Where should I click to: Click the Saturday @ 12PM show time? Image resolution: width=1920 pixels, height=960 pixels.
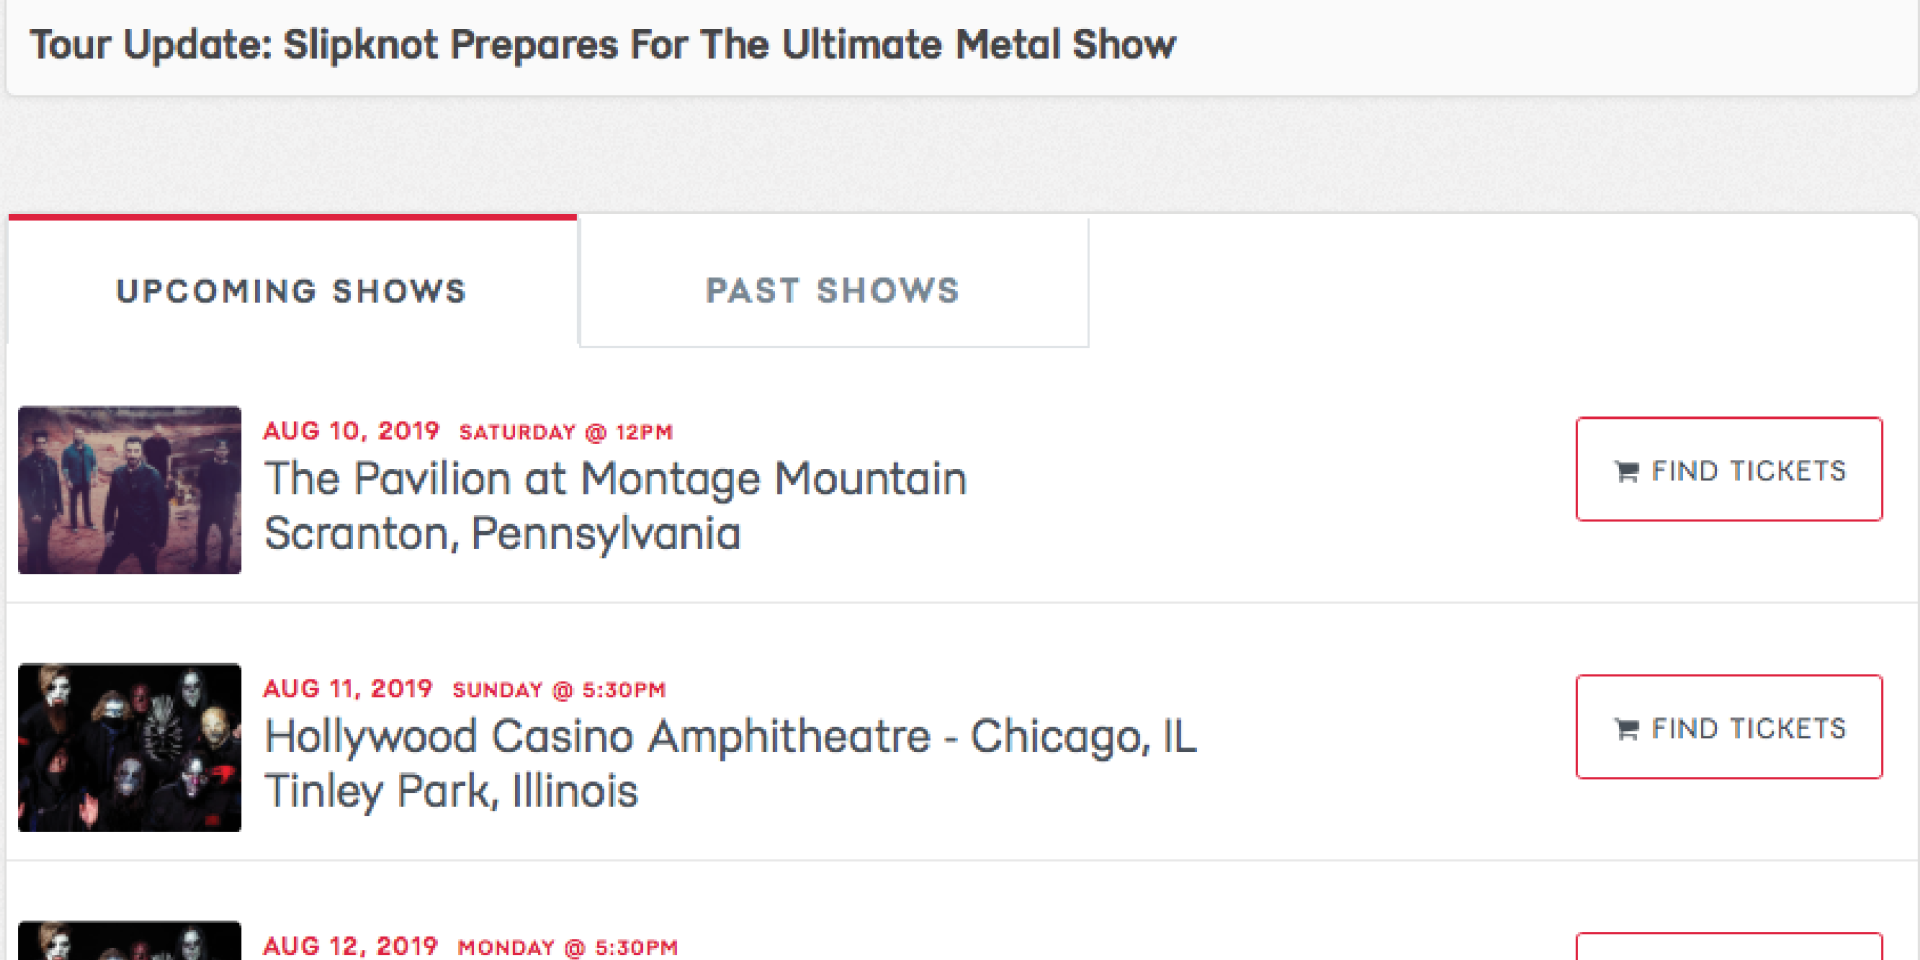click(566, 432)
